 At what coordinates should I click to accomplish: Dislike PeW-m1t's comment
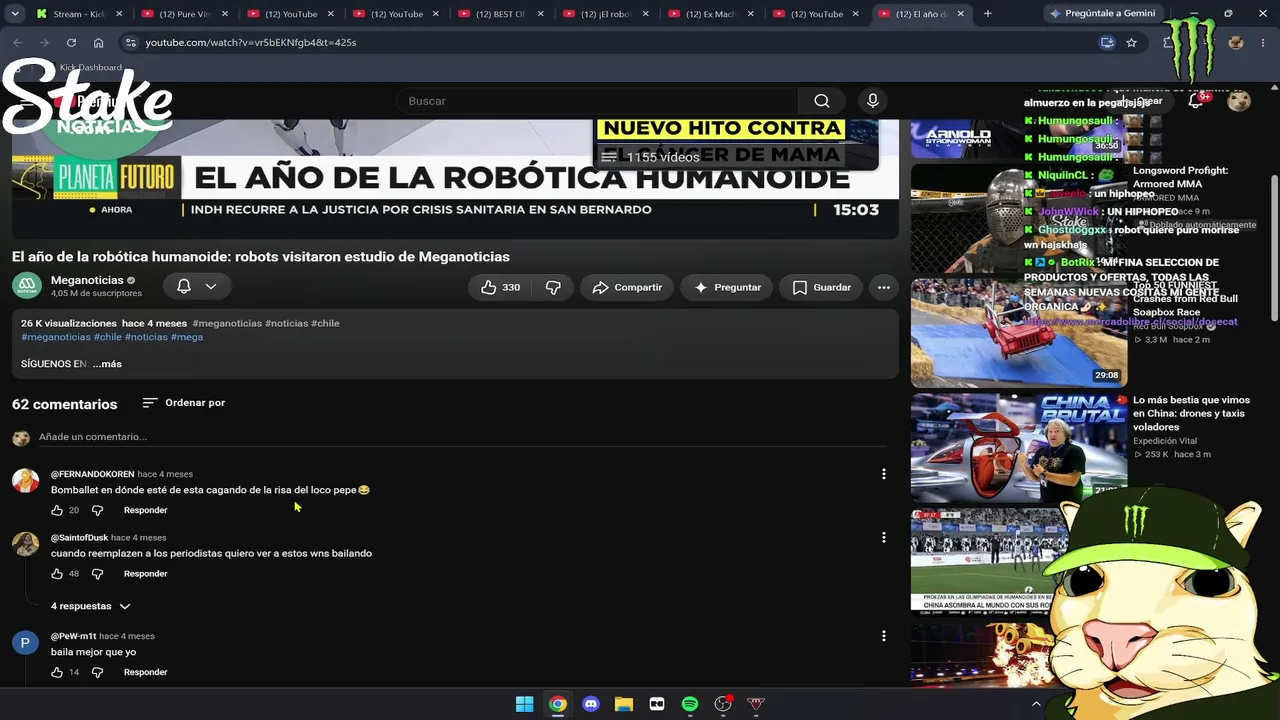point(97,672)
